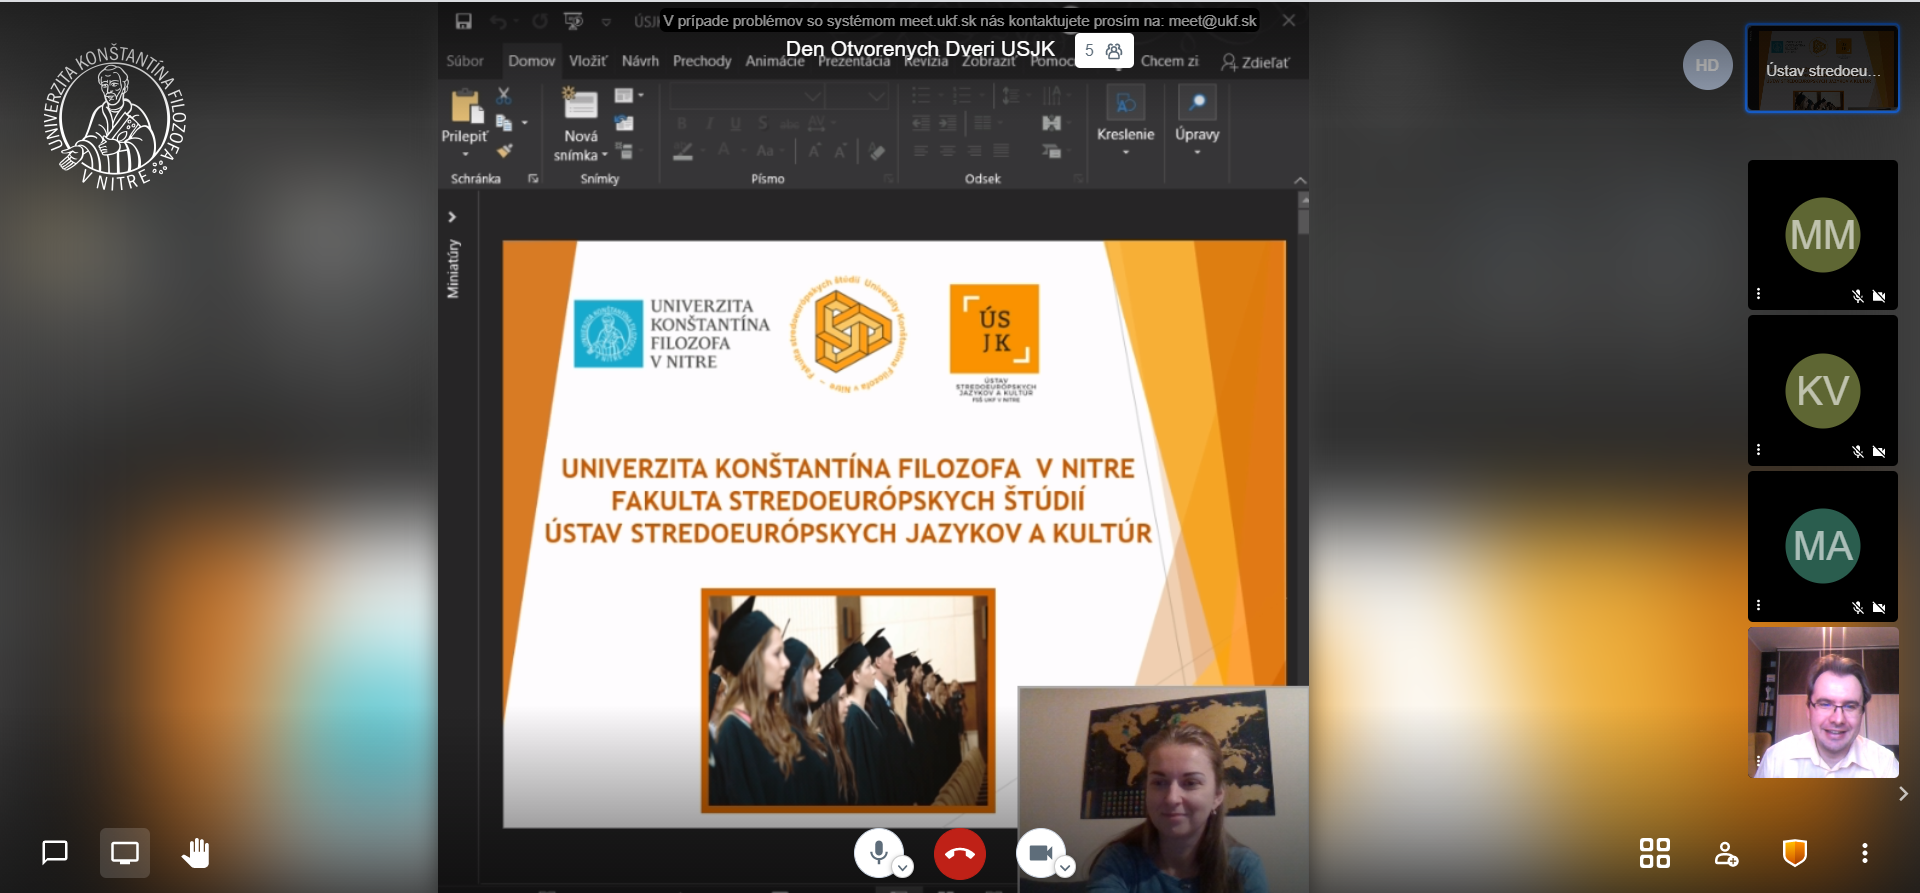Click KV's camera-off indicator
Viewport: 1920px width, 893px height.
(1879, 452)
